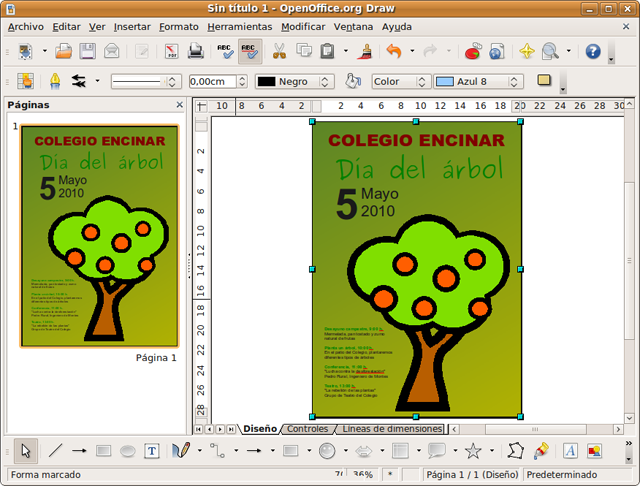Click the Save document icon
Image resolution: width=640 pixels, height=486 pixels.
click(87, 51)
